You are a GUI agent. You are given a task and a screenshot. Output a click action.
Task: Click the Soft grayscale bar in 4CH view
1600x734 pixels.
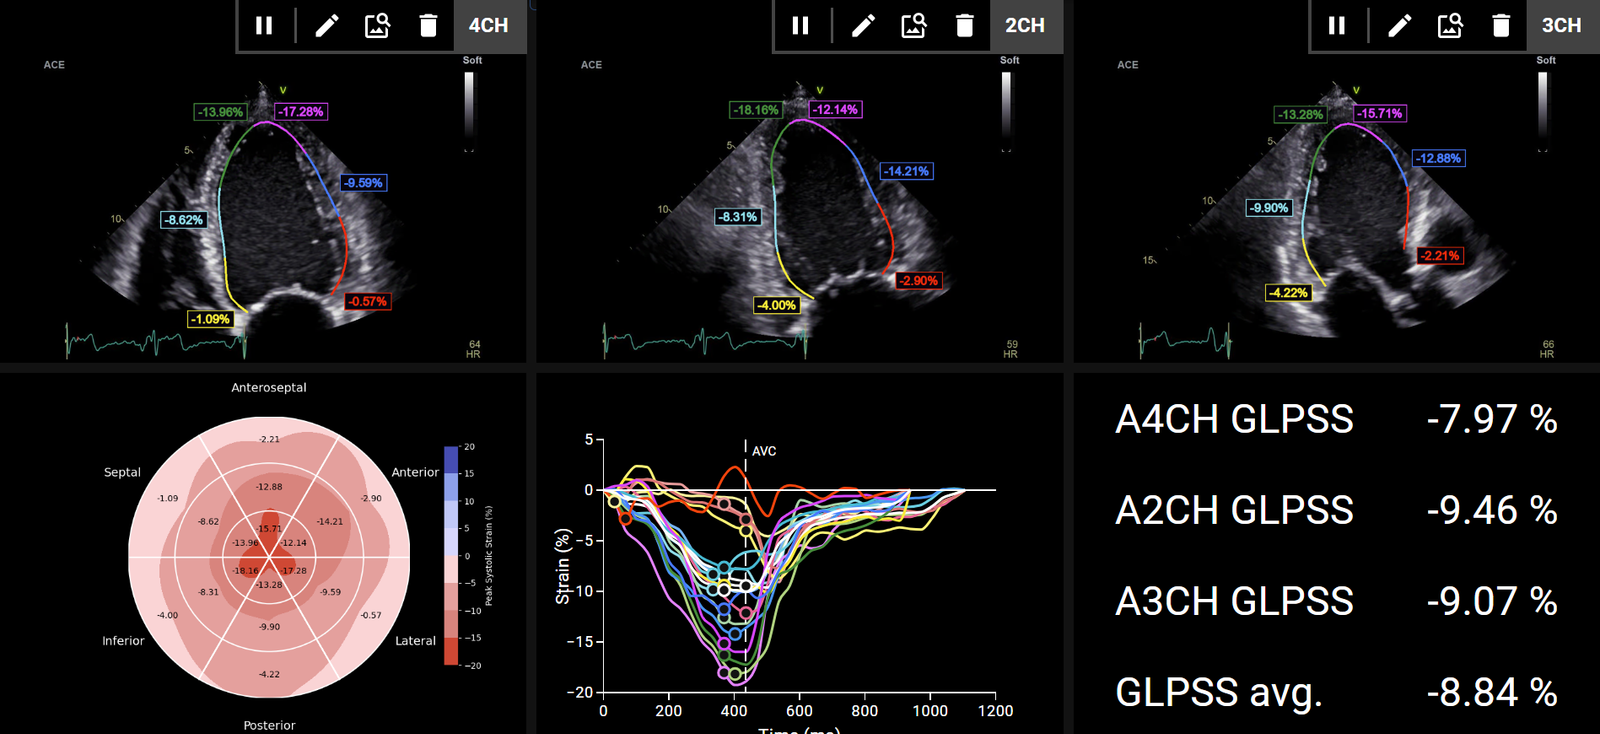click(469, 105)
